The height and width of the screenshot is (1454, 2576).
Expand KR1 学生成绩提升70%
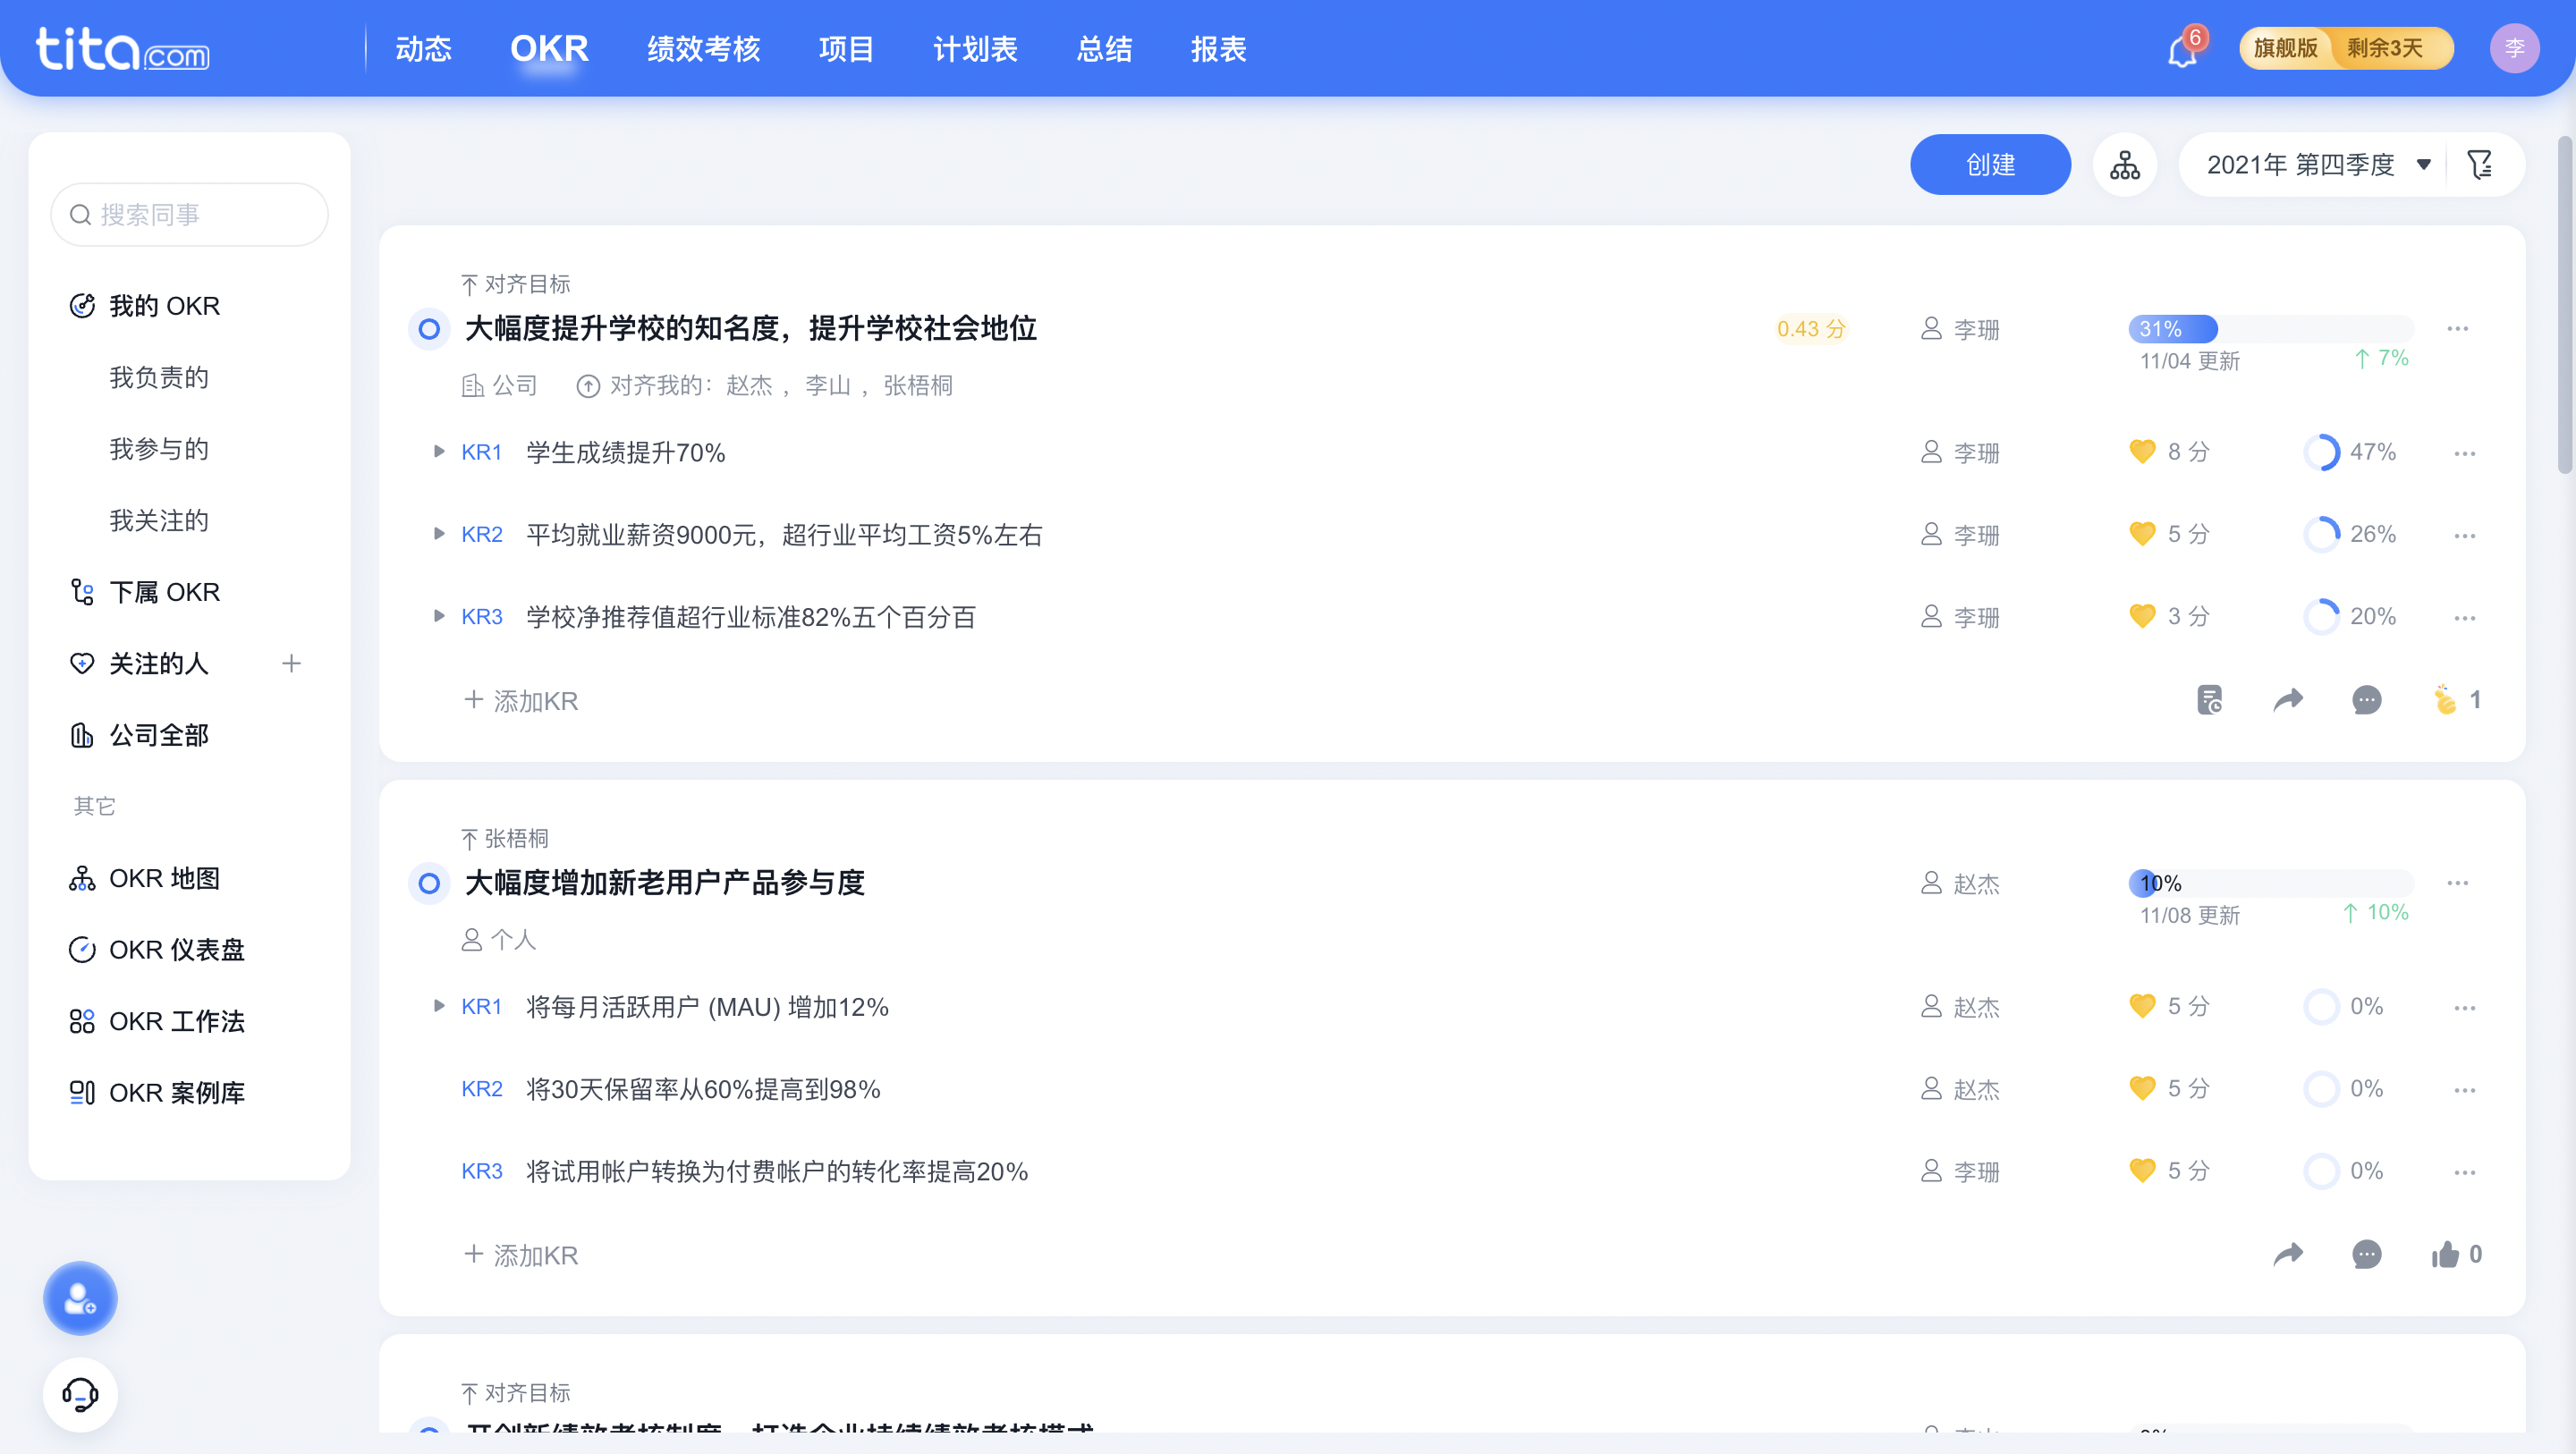tap(438, 452)
